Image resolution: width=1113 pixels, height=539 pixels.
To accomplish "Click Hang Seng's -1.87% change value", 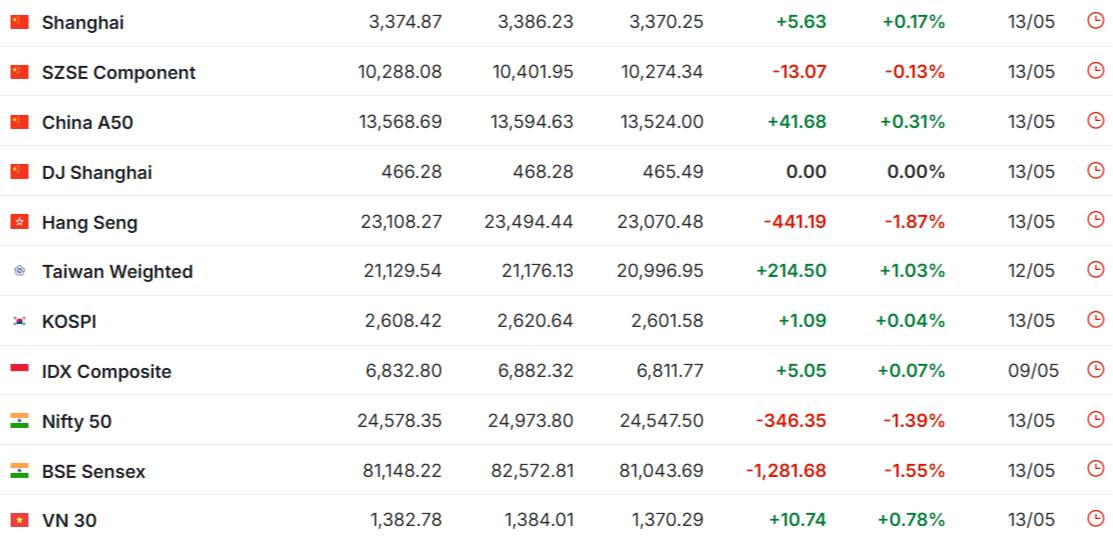I will click(x=914, y=222).
